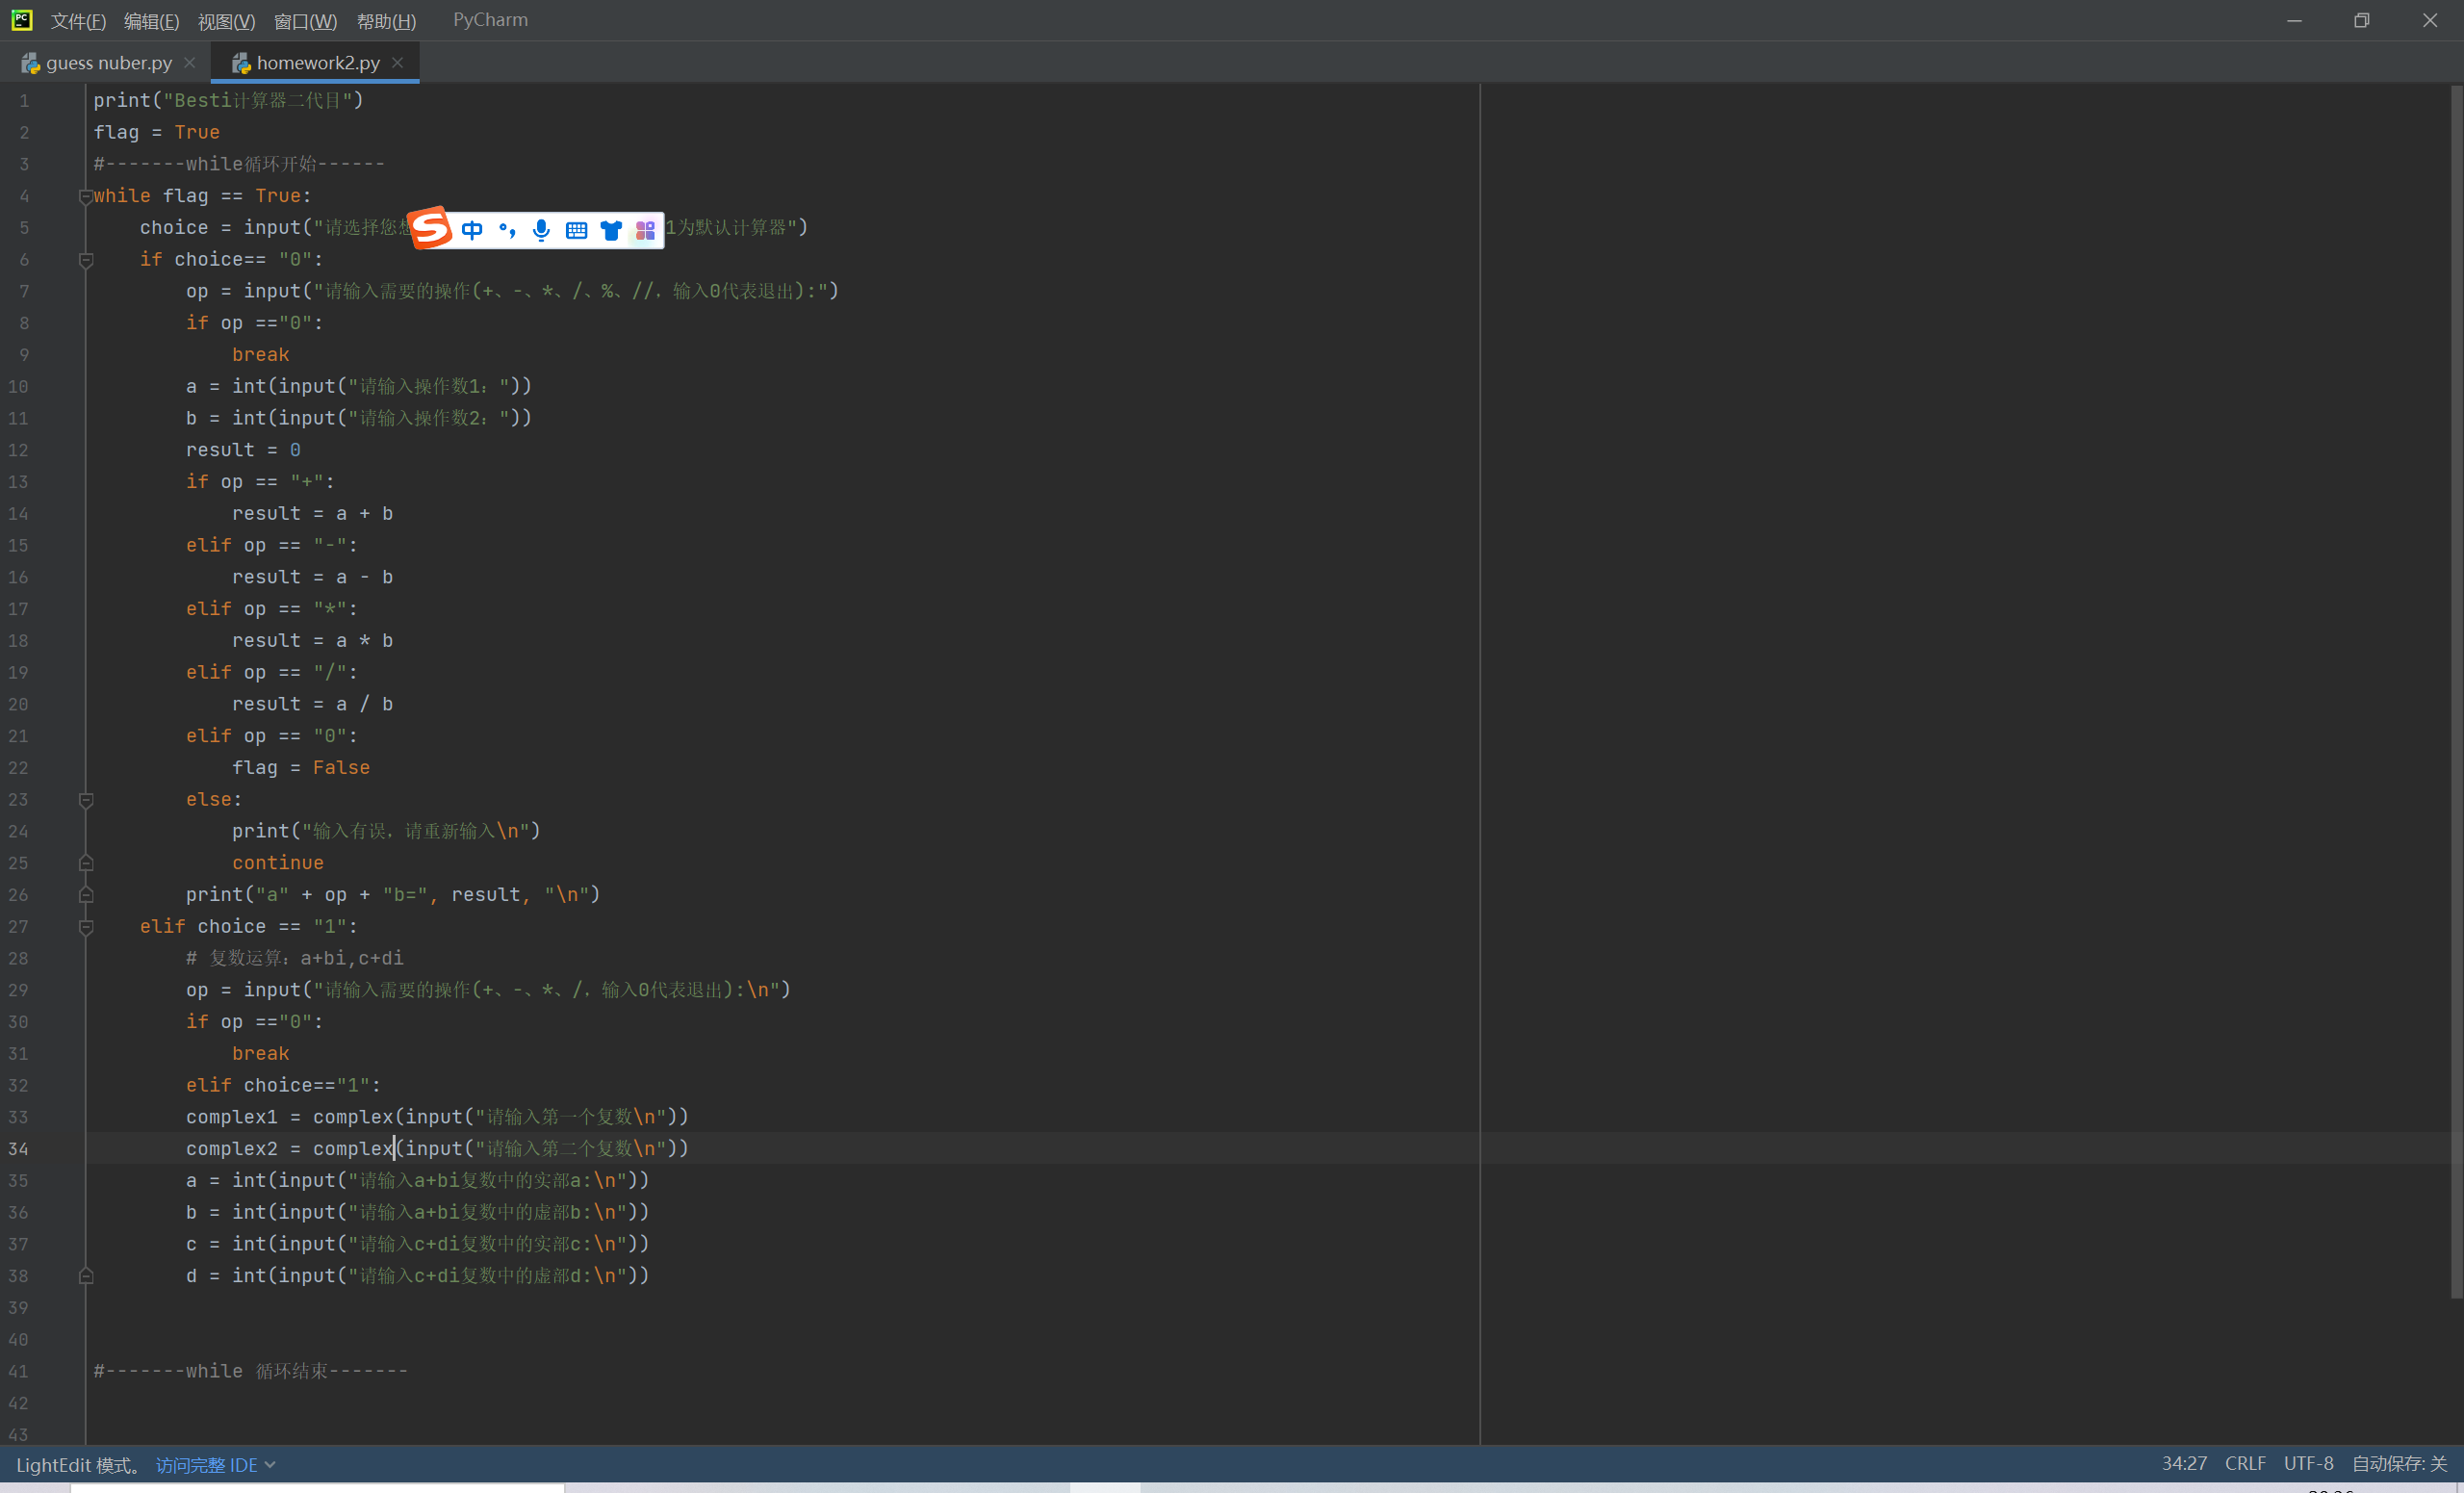Toggle the punctuation mode on IME bar
The width and height of the screenshot is (2464, 1493).
click(507, 230)
